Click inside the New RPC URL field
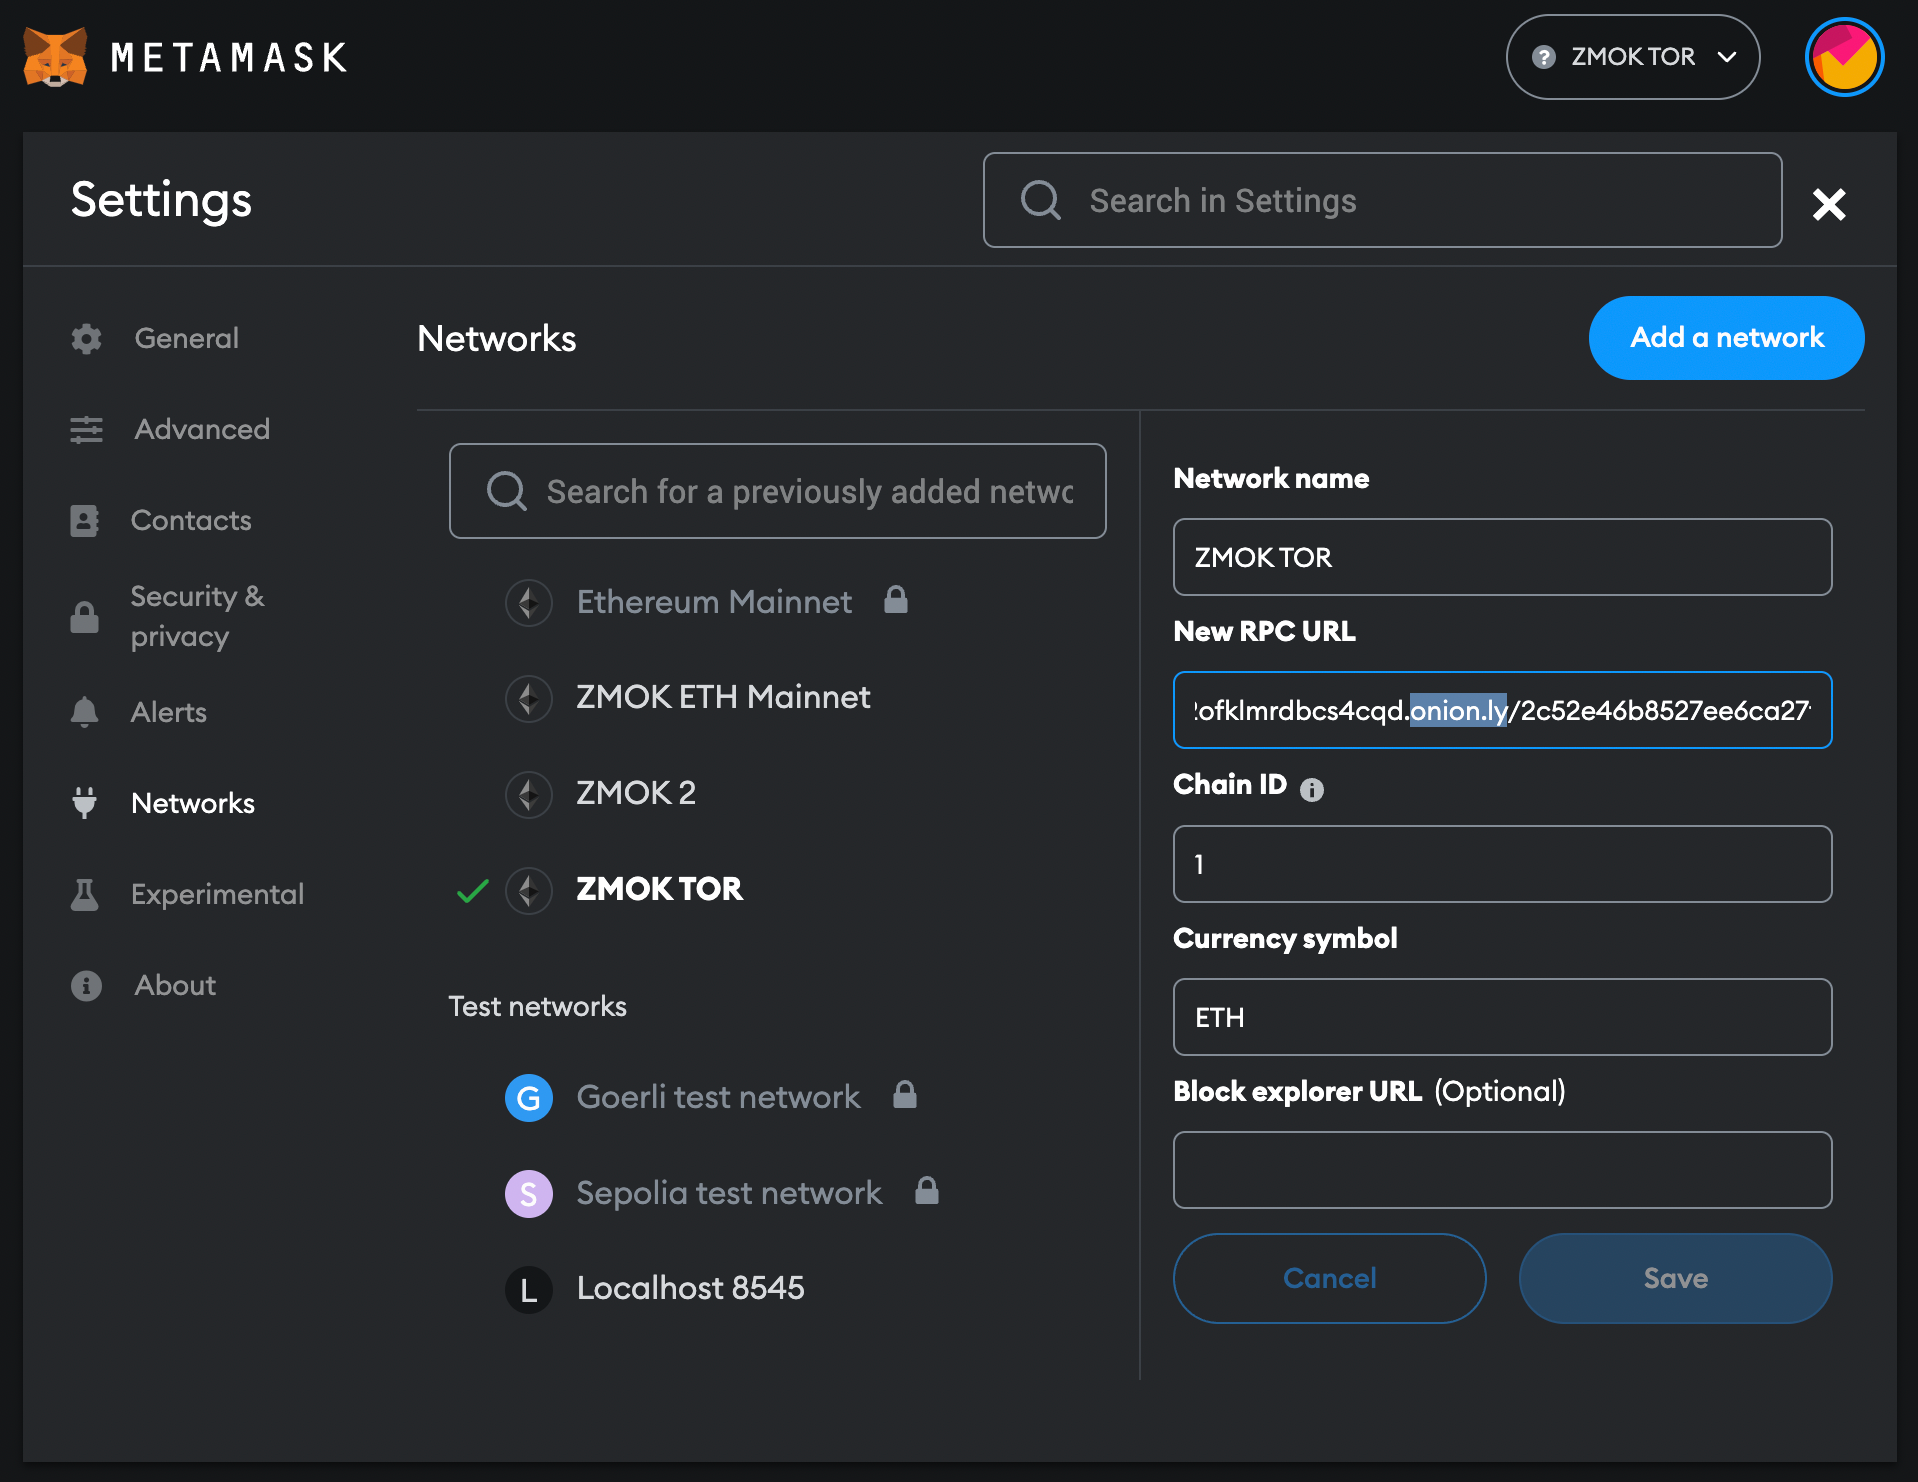1918x1482 pixels. click(x=1502, y=710)
